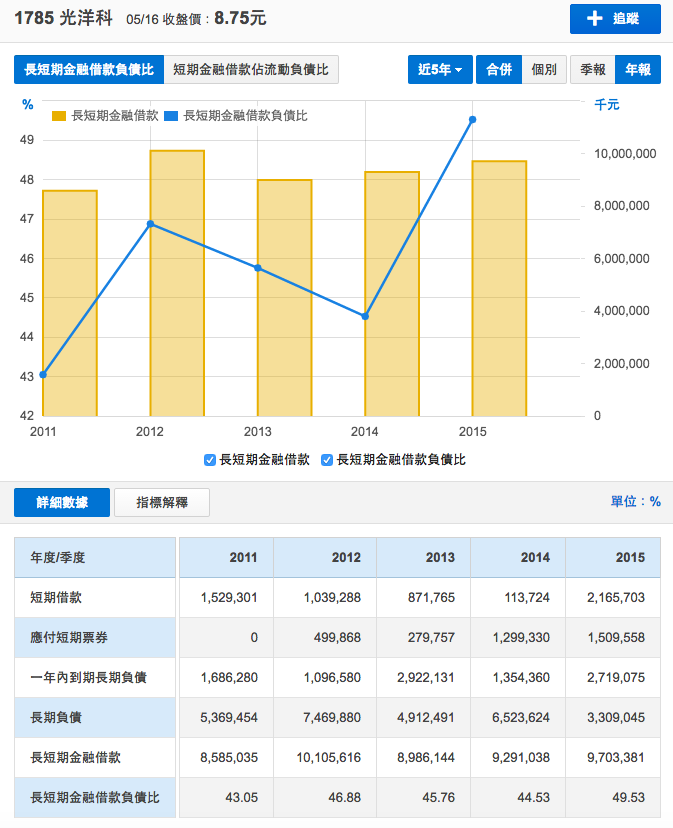The height and width of the screenshot is (828, 673).
Task: Click the blue 長短期金融借款負債比 legend swatch
Action: tap(172, 116)
